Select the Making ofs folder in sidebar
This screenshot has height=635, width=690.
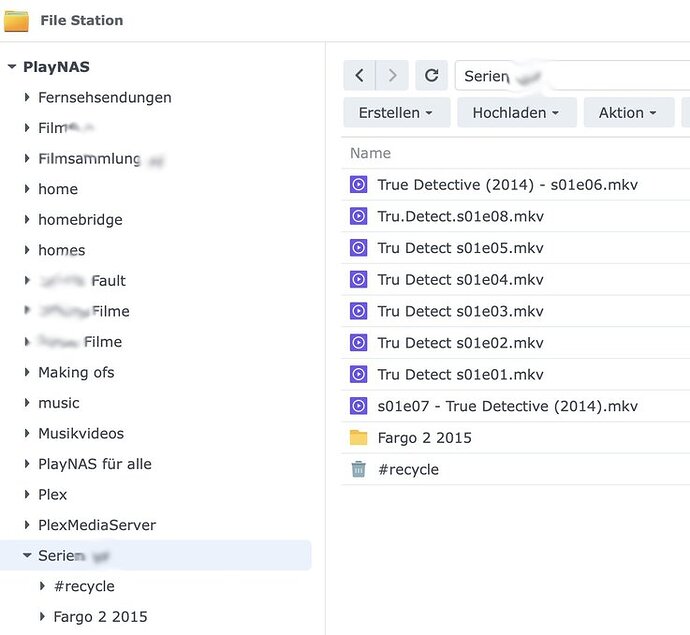pyautogui.click(x=76, y=372)
